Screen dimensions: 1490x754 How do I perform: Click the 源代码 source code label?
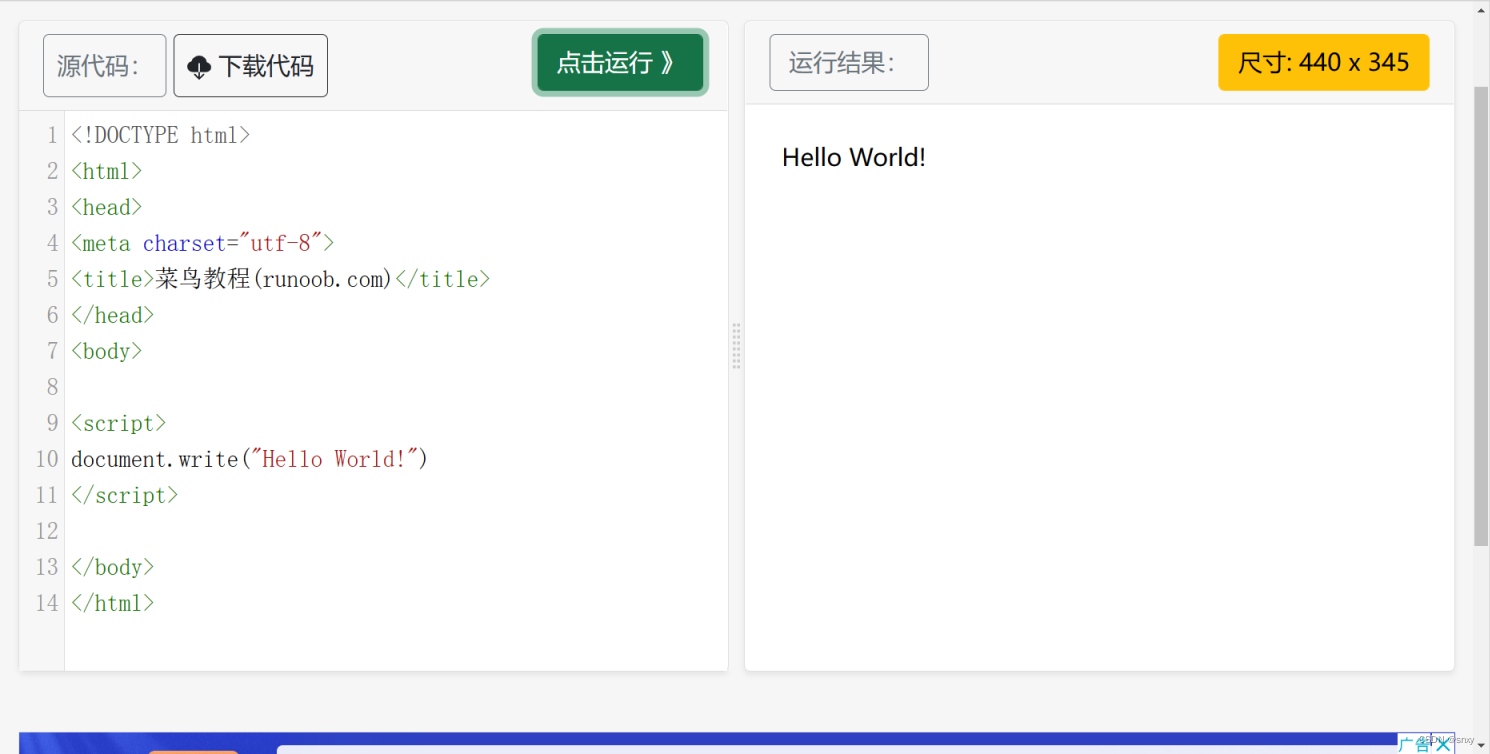105,66
